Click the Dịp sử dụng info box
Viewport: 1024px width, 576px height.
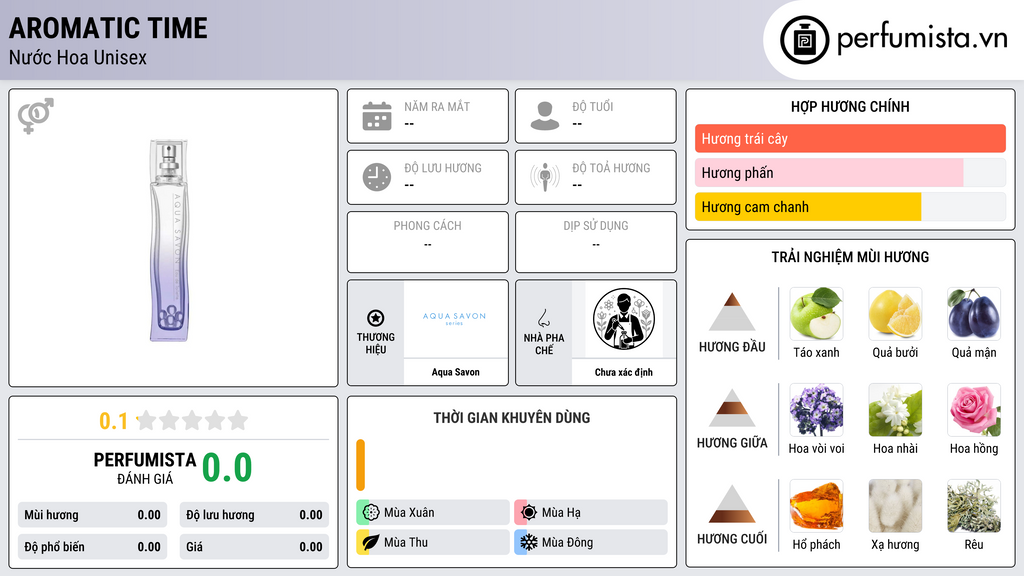(596, 242)
